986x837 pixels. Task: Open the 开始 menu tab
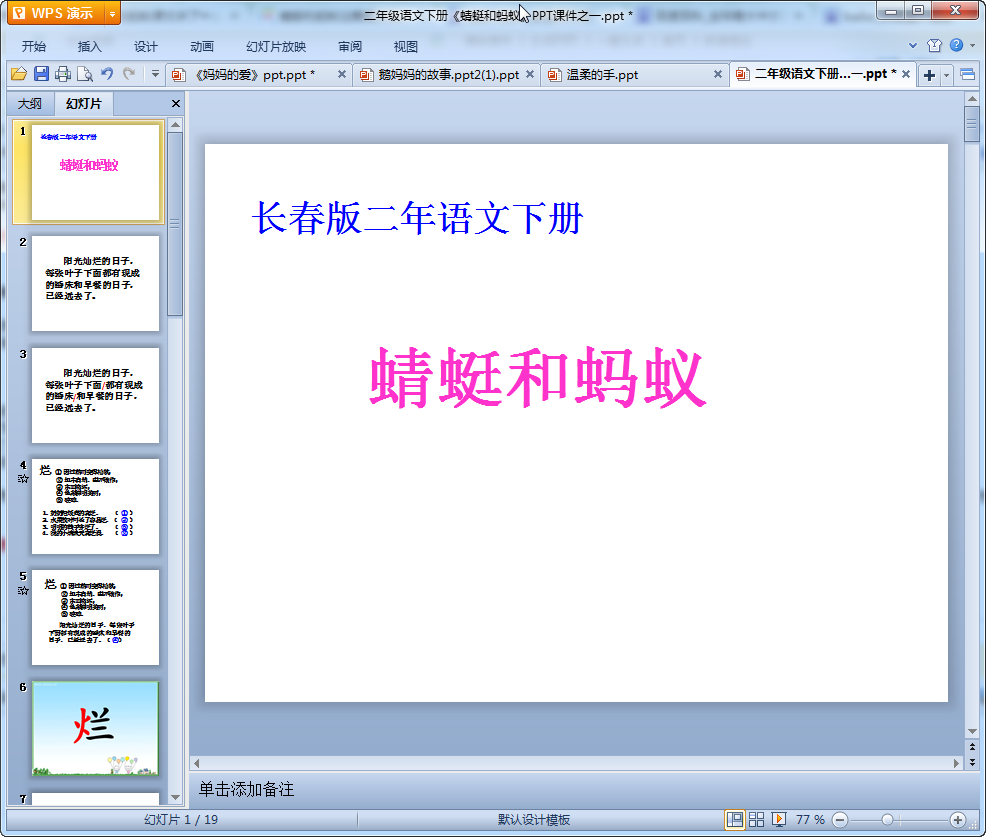click(x=34, y=47)
